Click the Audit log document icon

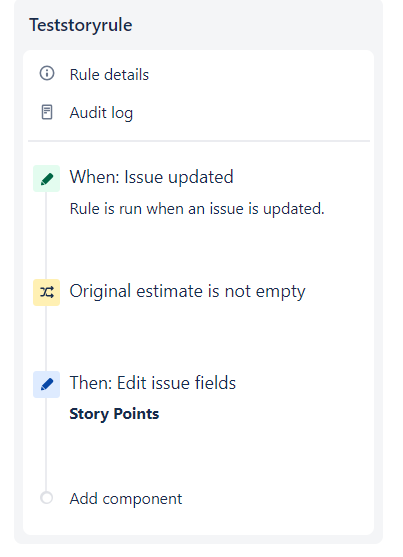pyautogui.click(x=47, y=112)
